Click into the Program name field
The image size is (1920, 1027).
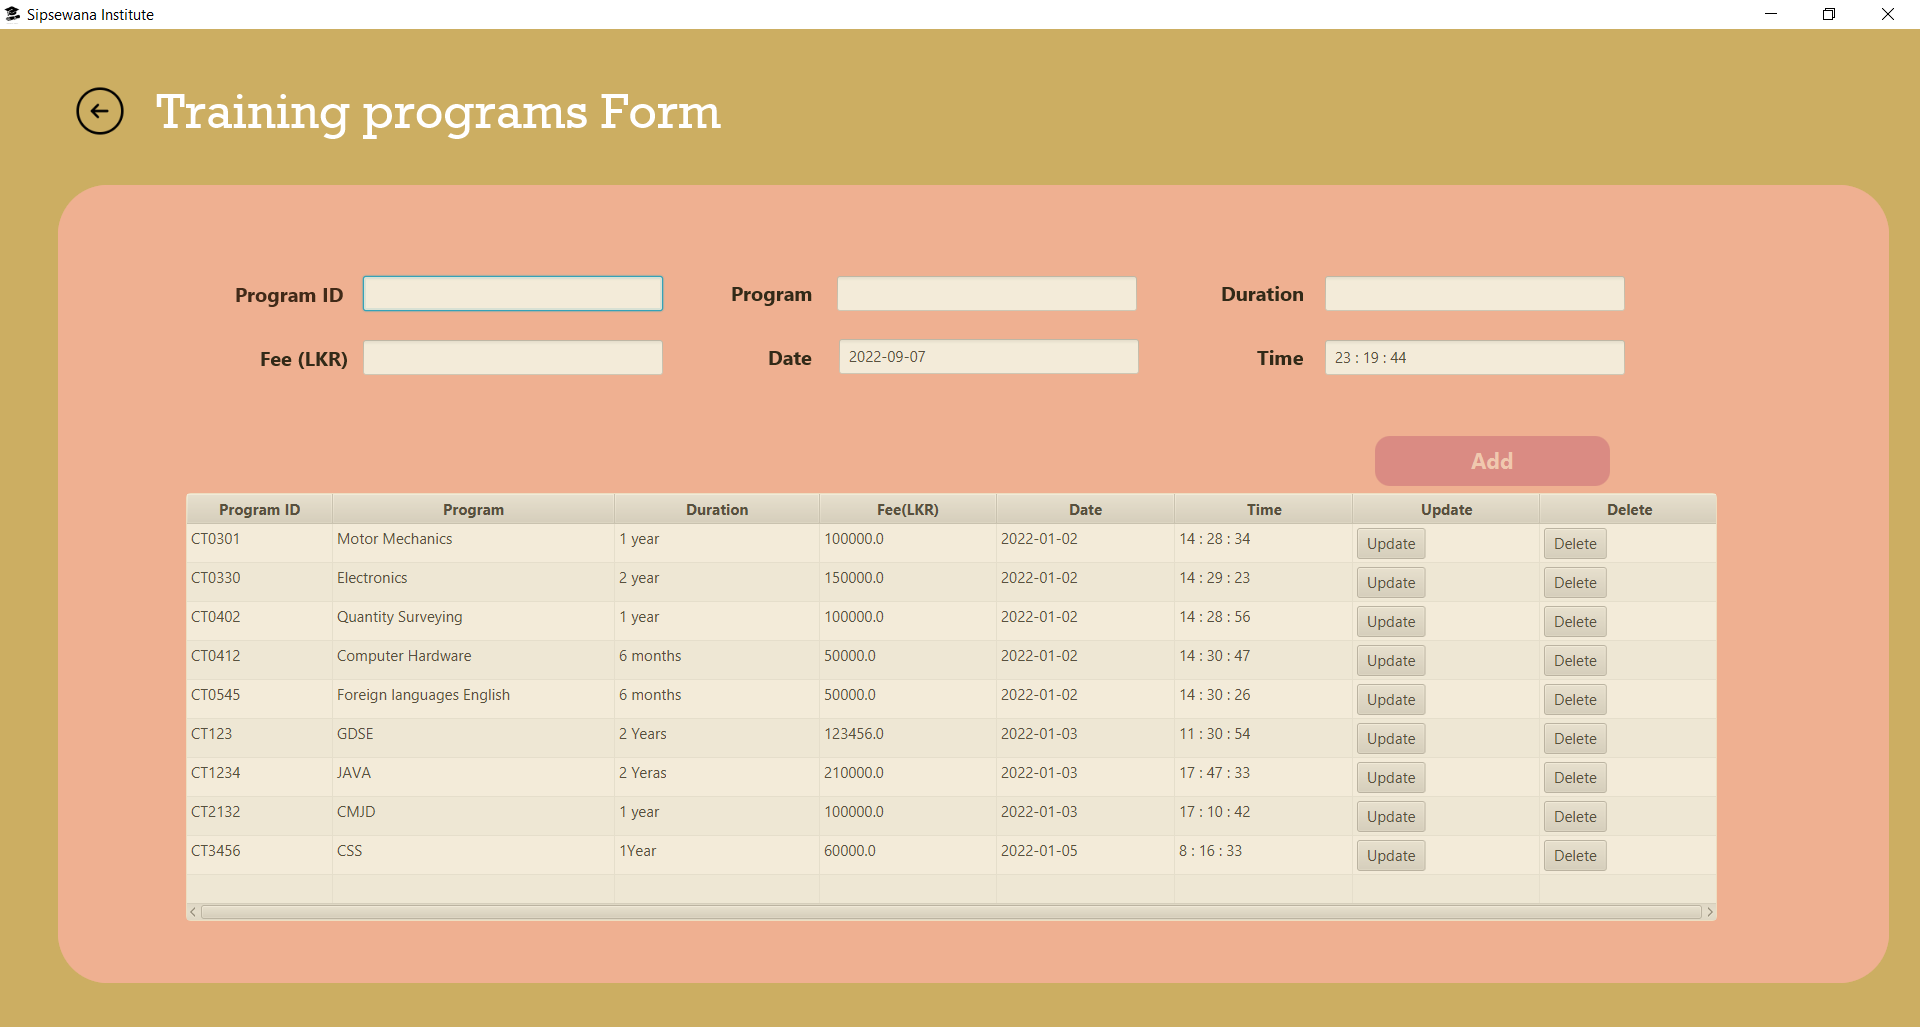(987, 294)
